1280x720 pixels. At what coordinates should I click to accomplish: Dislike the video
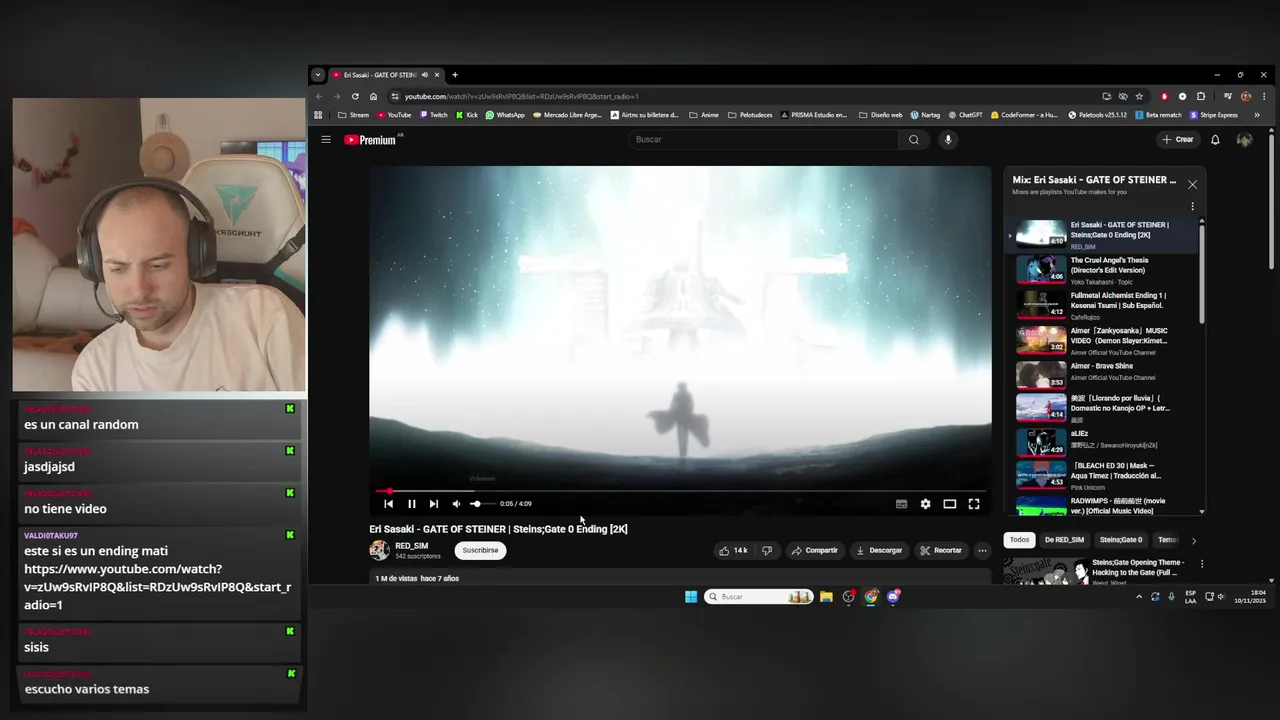[x=767, y=550]
